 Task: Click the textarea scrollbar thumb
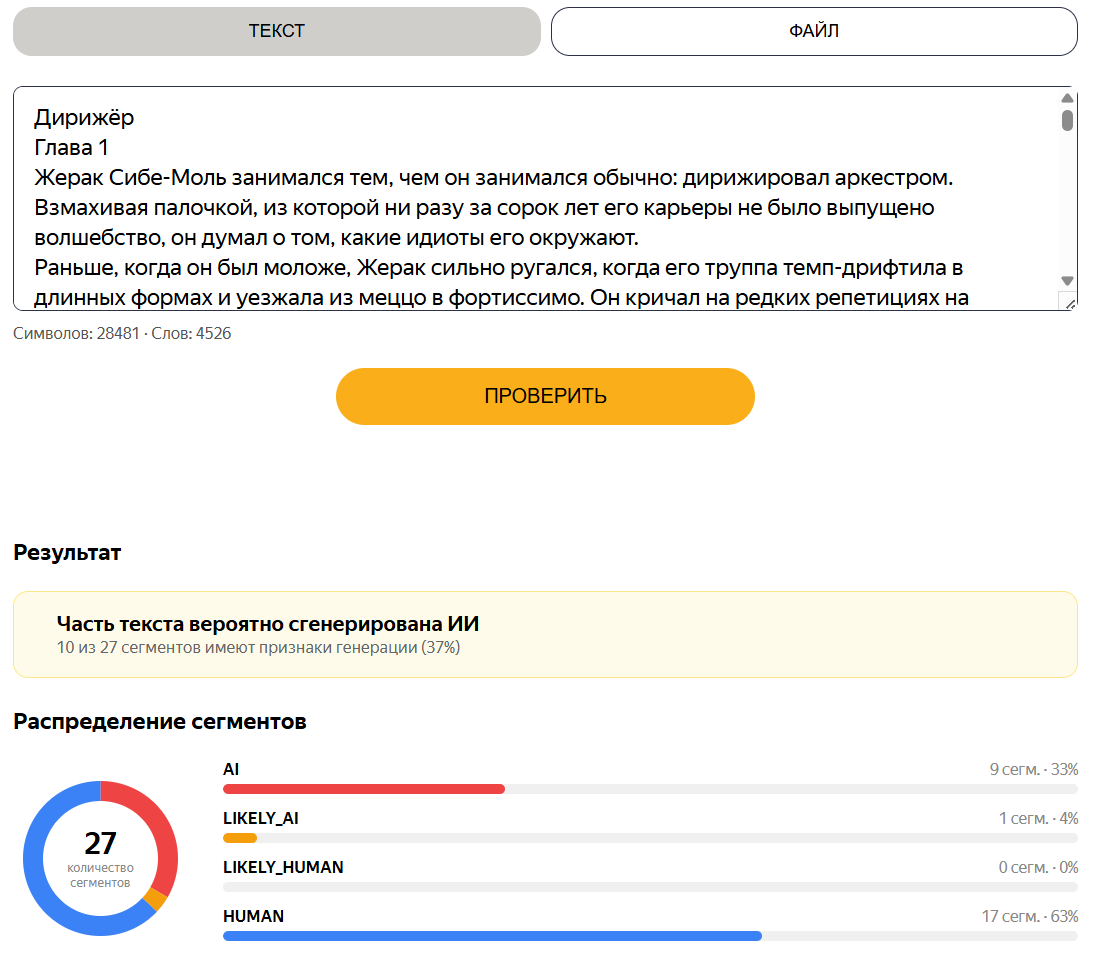pos(1066,120)
